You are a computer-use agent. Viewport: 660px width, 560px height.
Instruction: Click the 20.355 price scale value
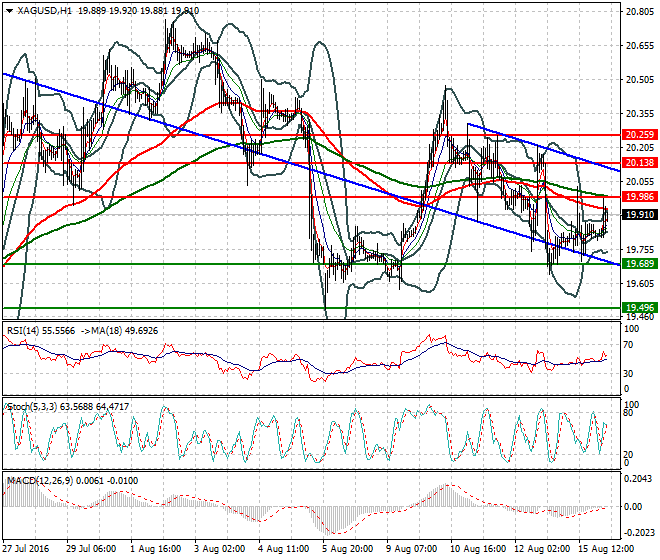coord(640,114)
